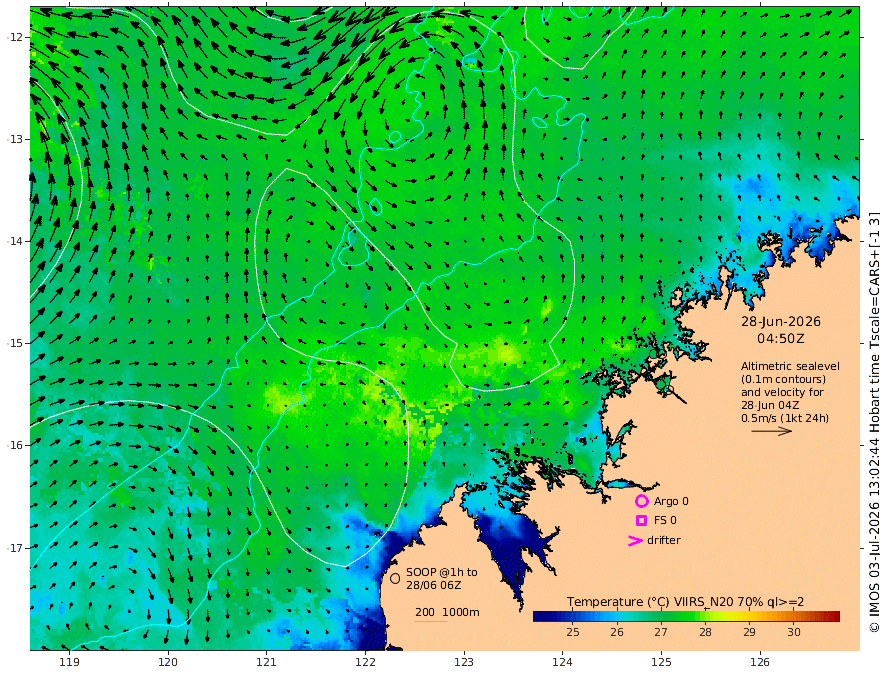This screenshot has height=680, width=880.
Task: Click the "drifter" legend label
Action: (664, 540)
